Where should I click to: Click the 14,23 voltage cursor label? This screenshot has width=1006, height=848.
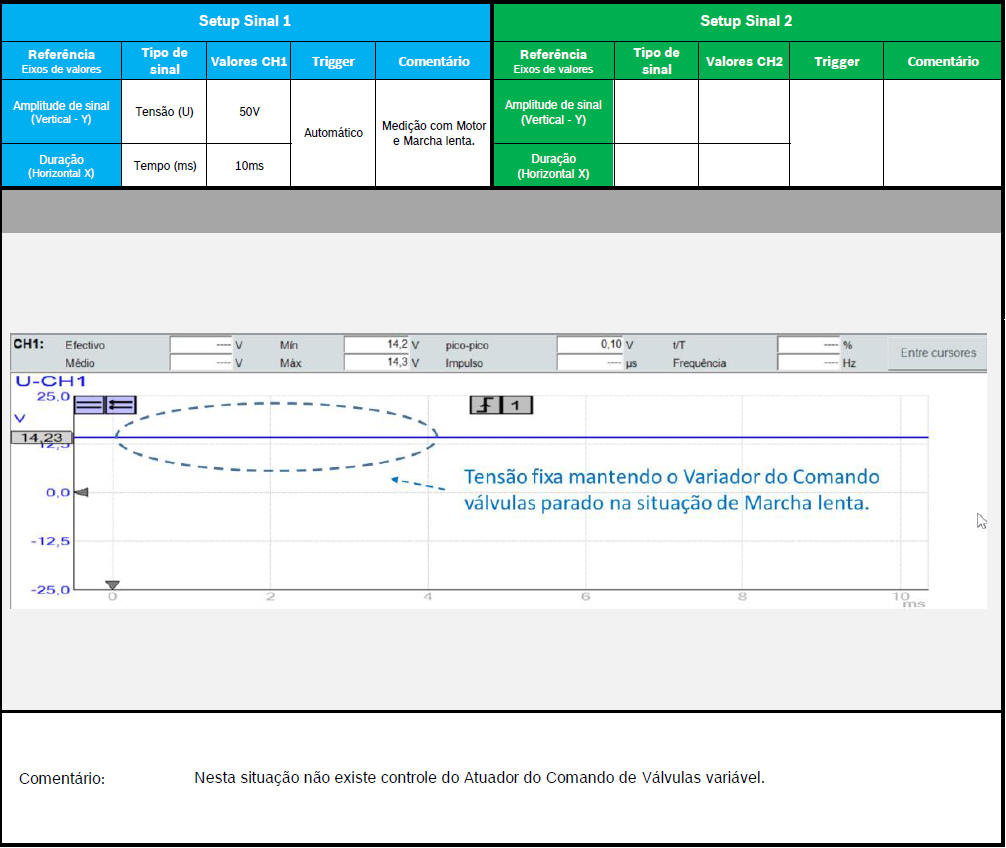point(41,437)
